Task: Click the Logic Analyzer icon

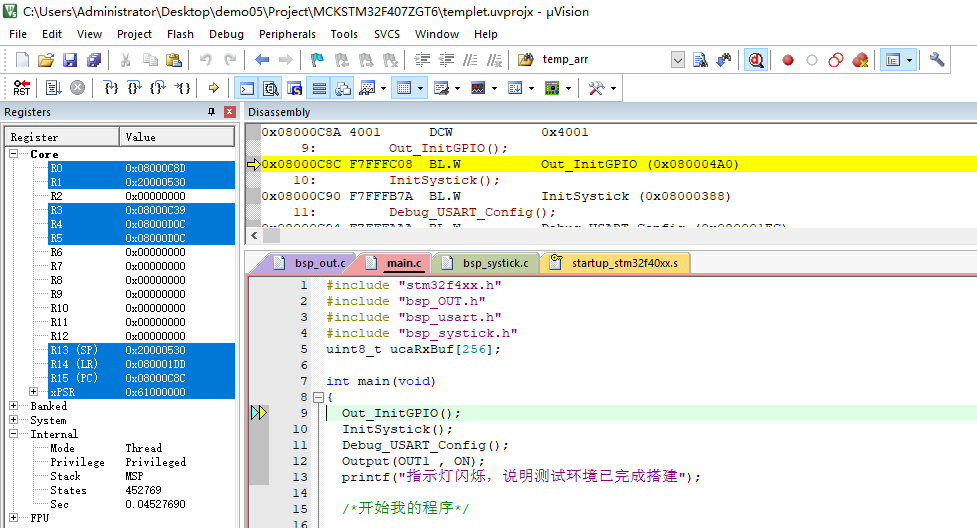Action: (478, 89)
